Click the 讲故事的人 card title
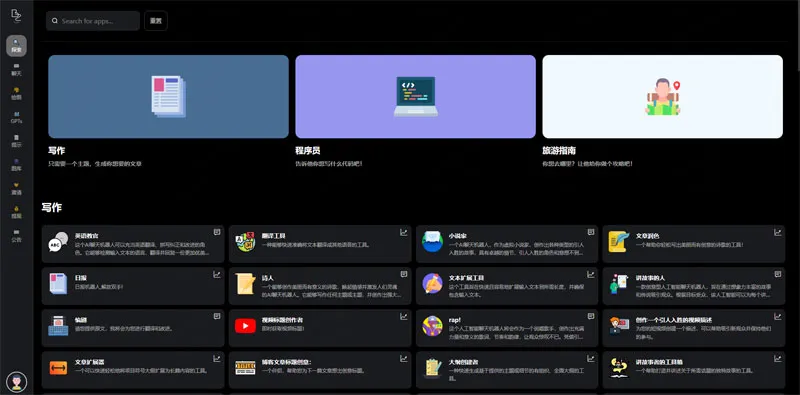This screenshot has width=800, height=395. pyautogui.click(x=651, y=278)
